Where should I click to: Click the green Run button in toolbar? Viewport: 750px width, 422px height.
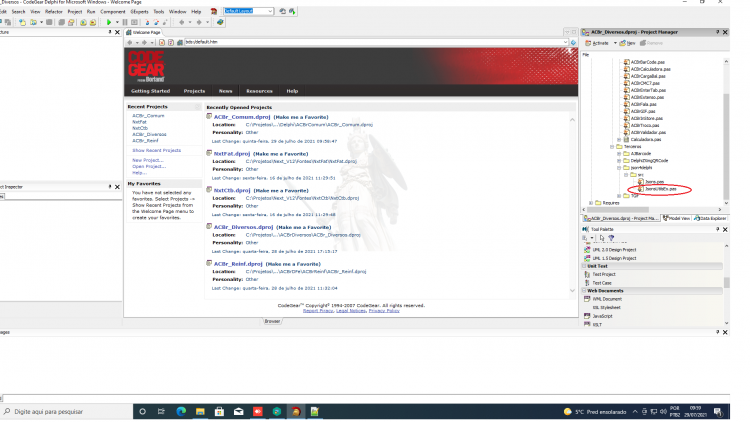tap(109, 22)
